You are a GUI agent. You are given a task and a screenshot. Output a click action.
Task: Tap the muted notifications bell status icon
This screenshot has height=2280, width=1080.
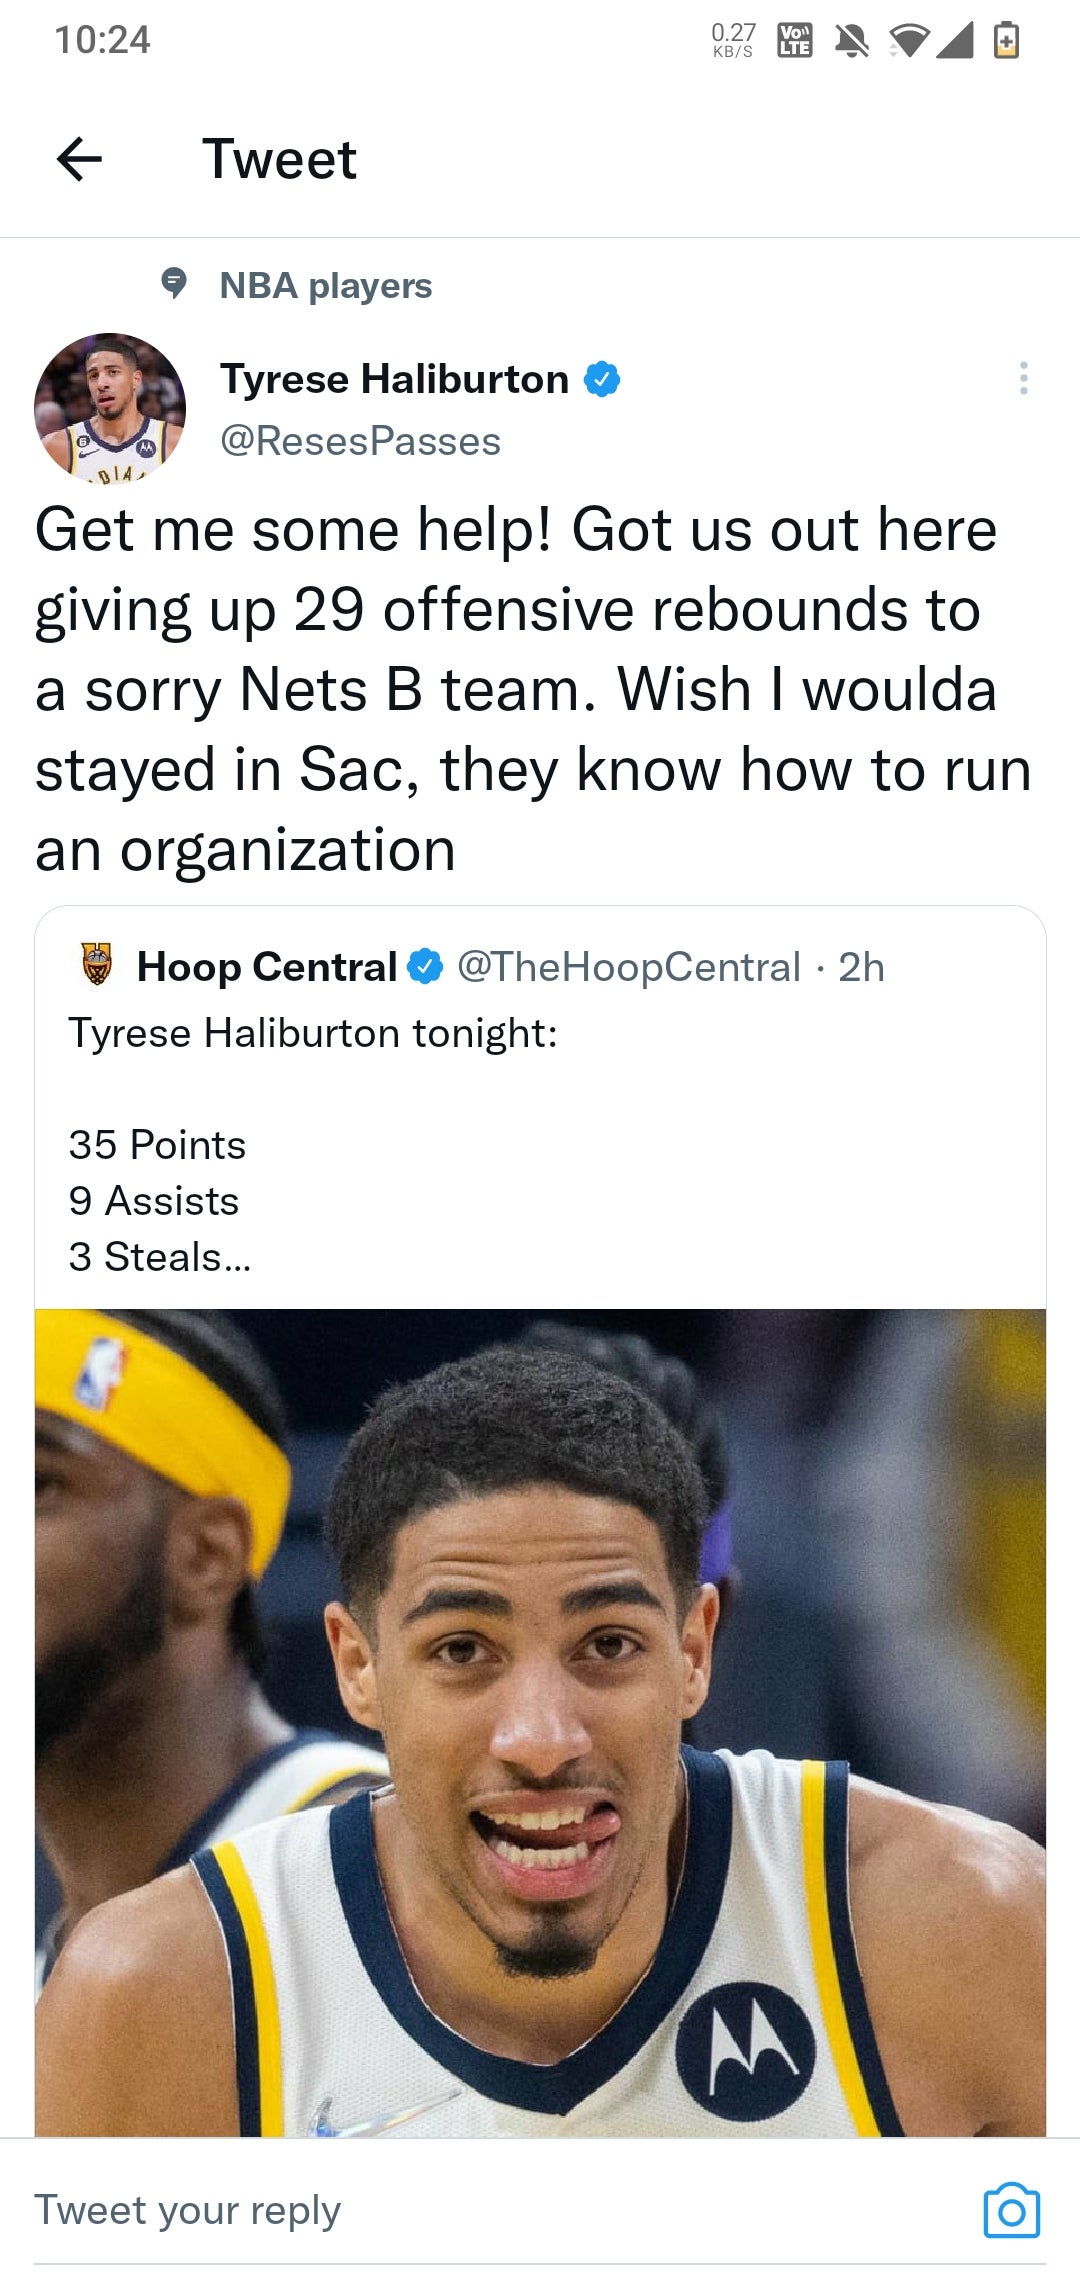click(852, 41)
